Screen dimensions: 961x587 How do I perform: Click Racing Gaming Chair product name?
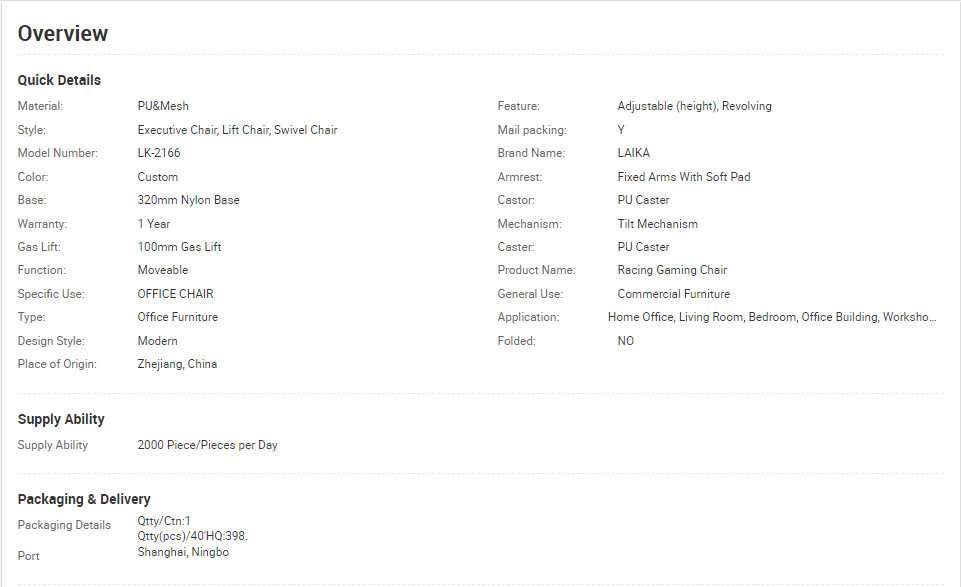click(672, 270)
